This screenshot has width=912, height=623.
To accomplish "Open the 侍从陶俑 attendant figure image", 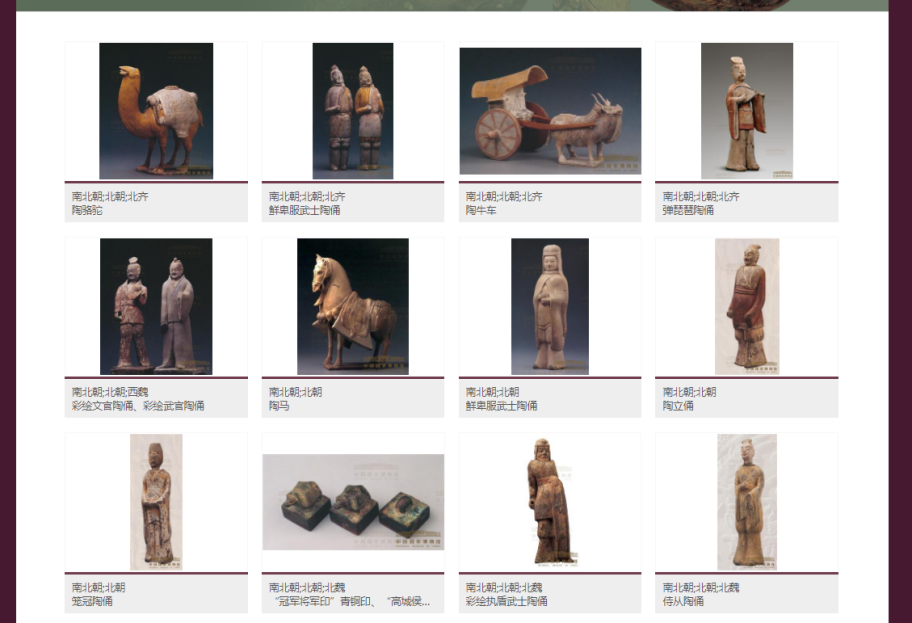I will pyautogui.click(x=747, y=502).
